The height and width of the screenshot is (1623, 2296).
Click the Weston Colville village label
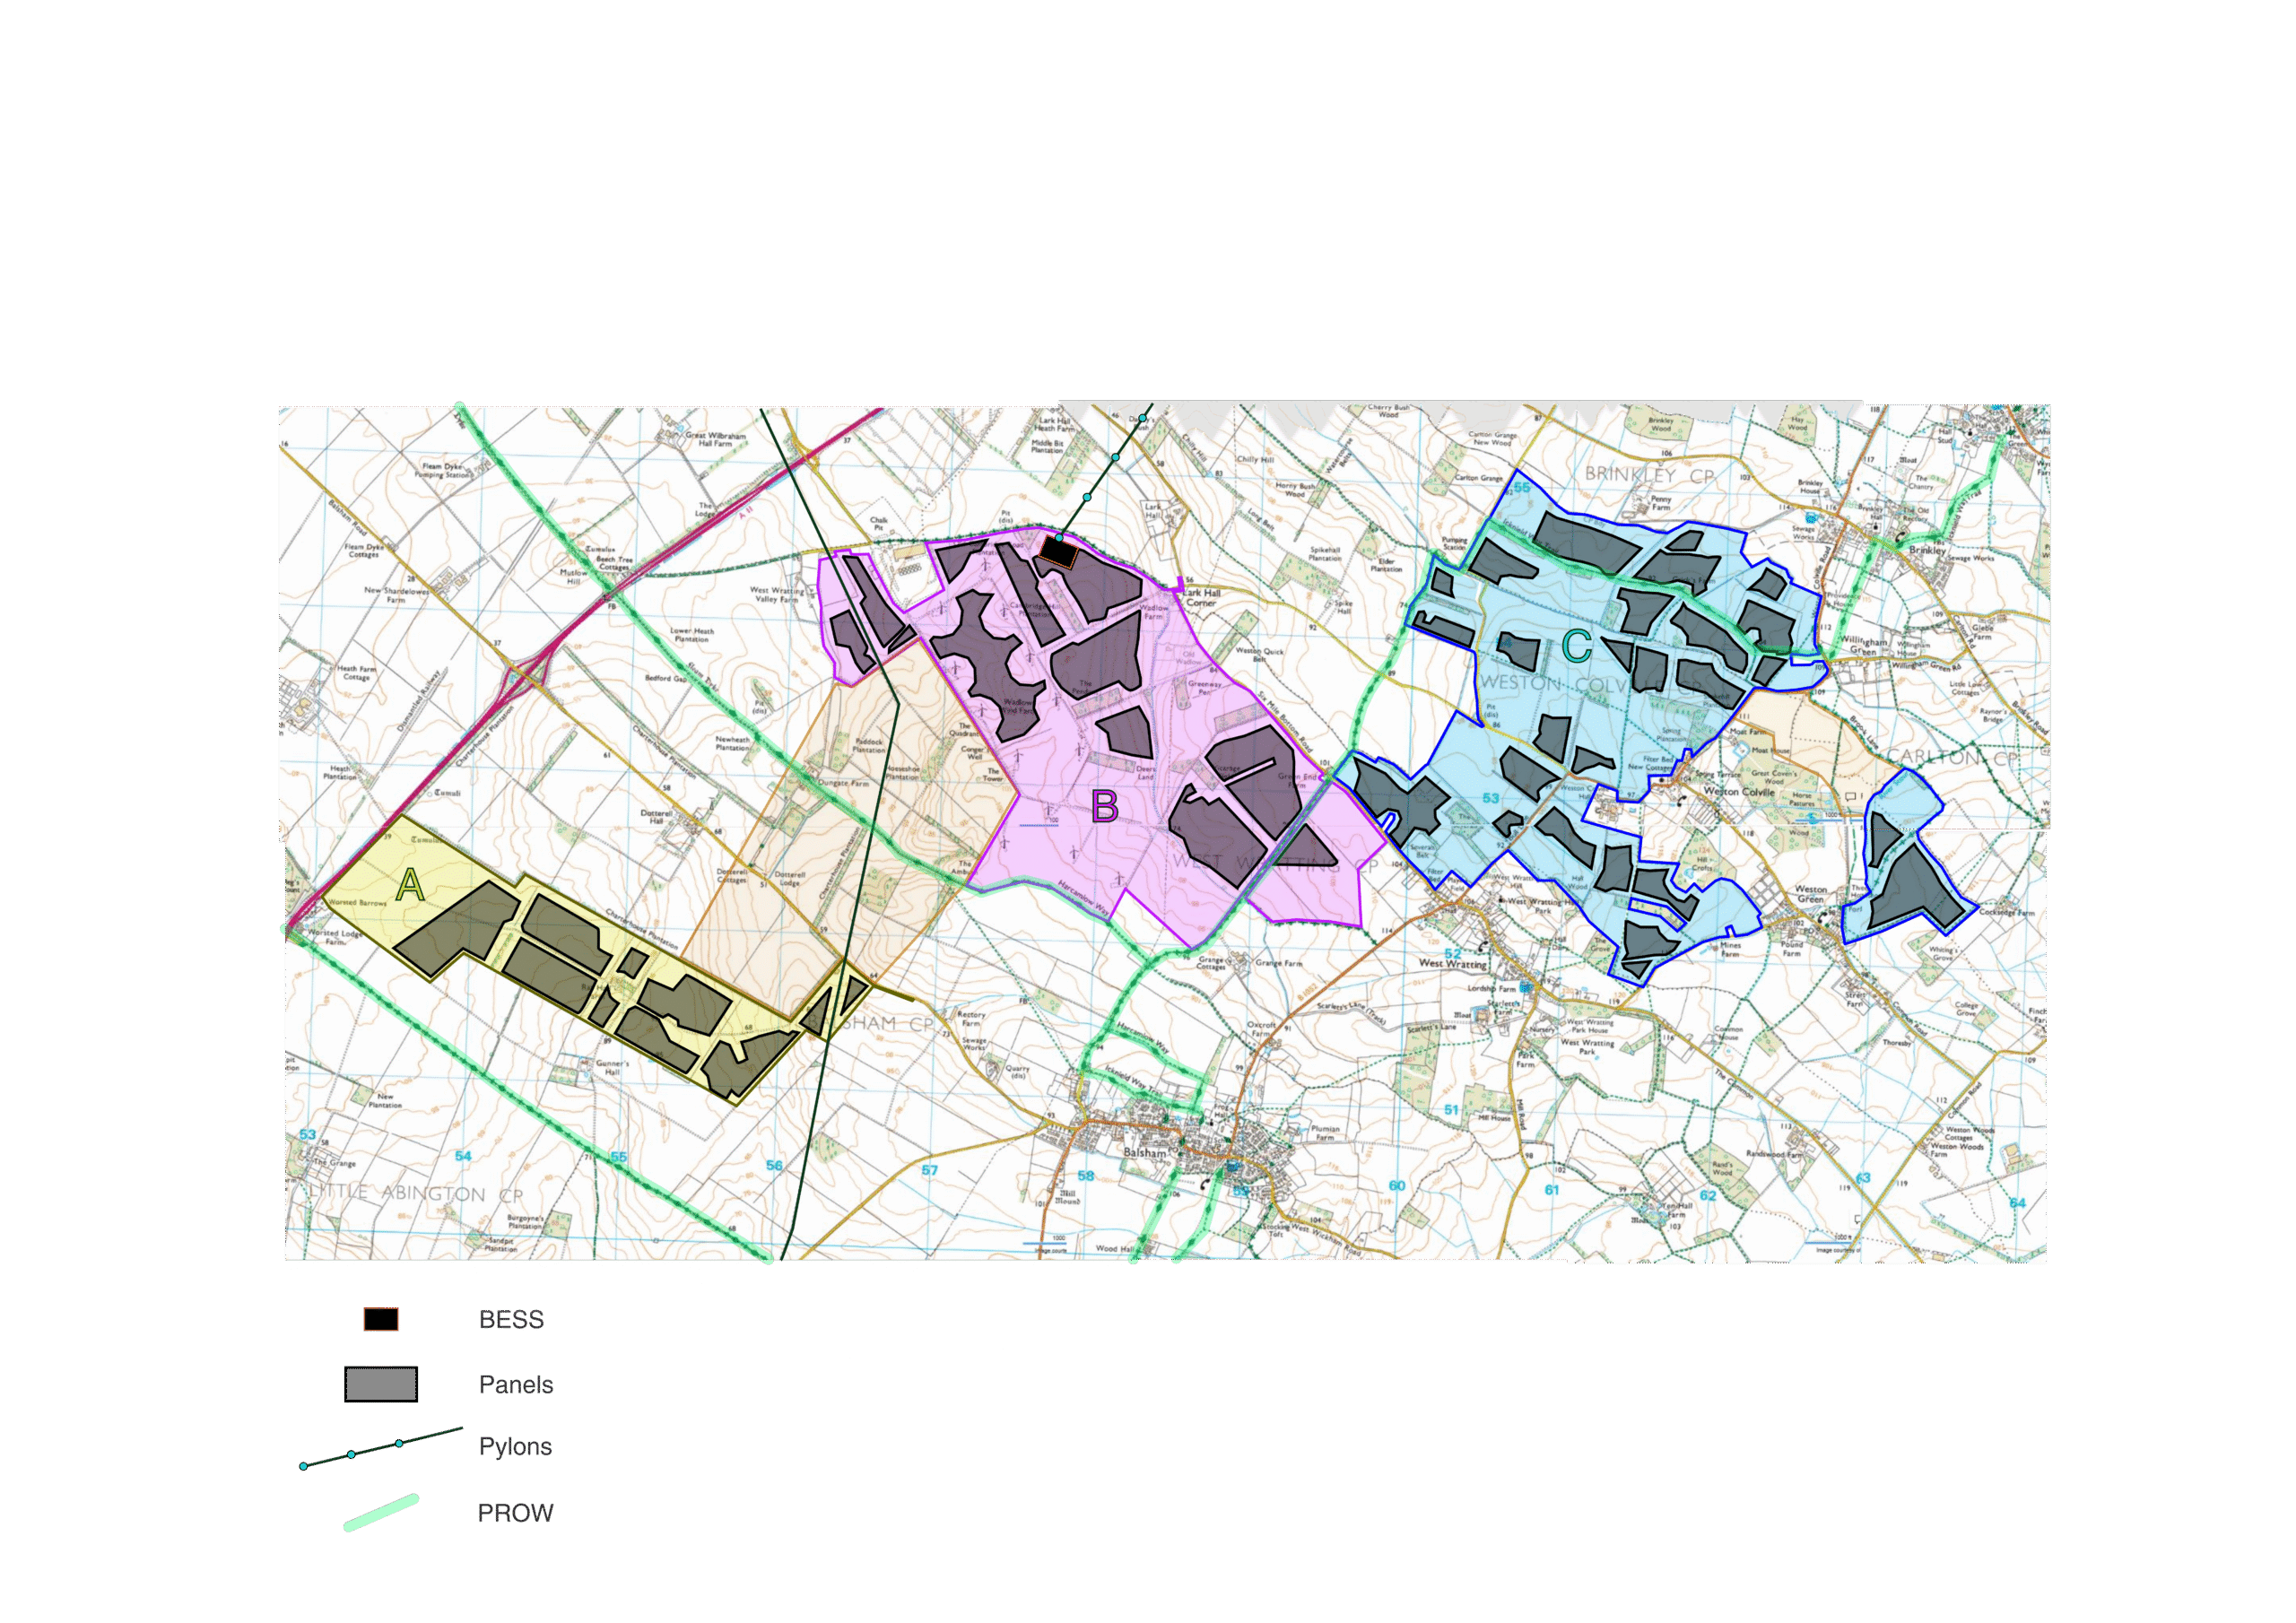coord(1738,792)
